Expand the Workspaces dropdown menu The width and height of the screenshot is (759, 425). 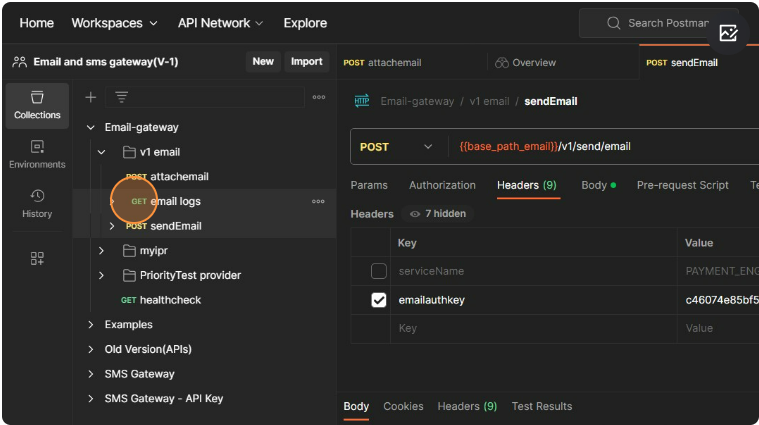click(x=114, y=23)
